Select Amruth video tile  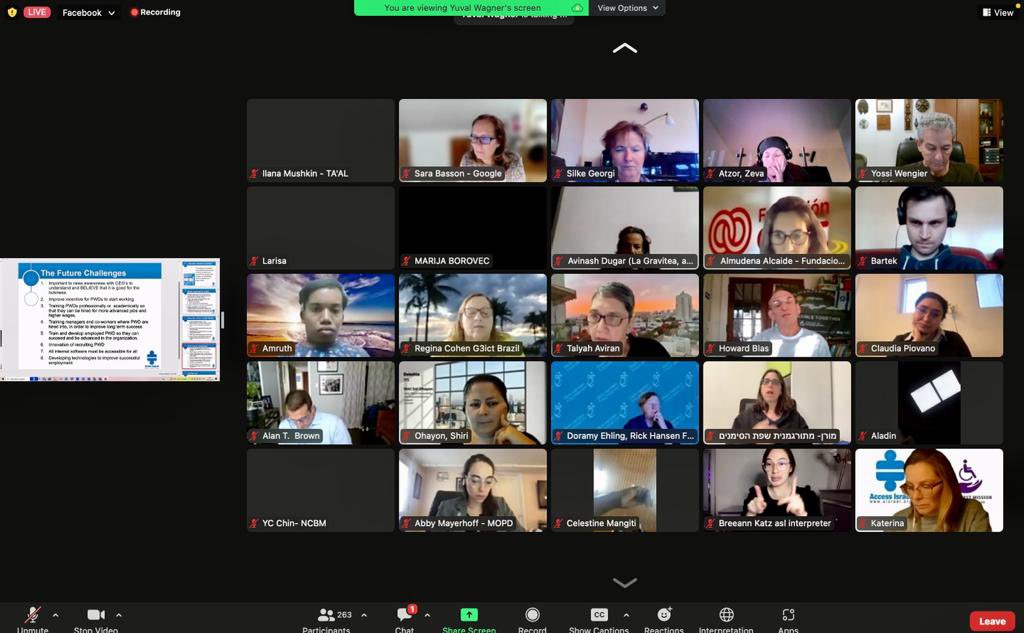pyautogui.click(x=321, y=316)
